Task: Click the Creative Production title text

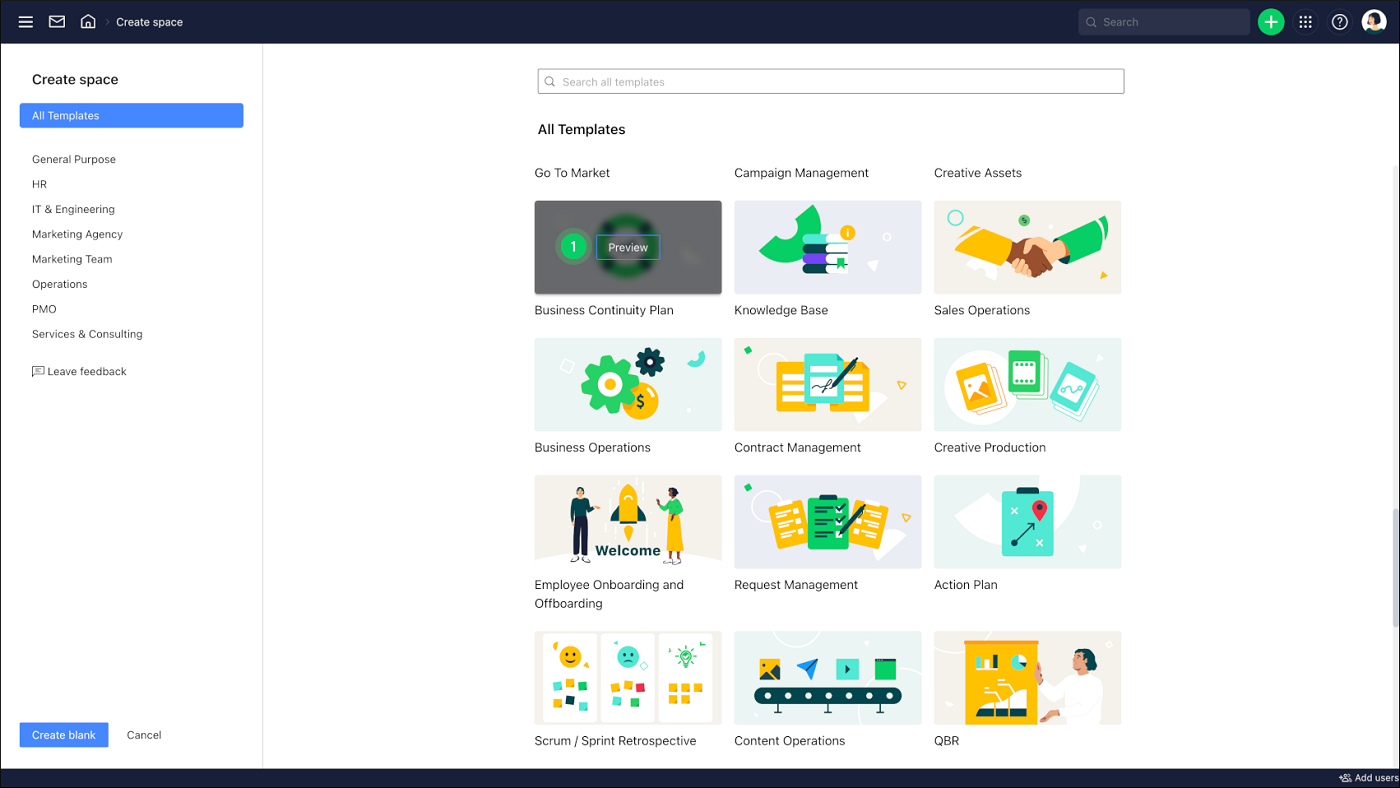Action: click(x=990, y=447)
